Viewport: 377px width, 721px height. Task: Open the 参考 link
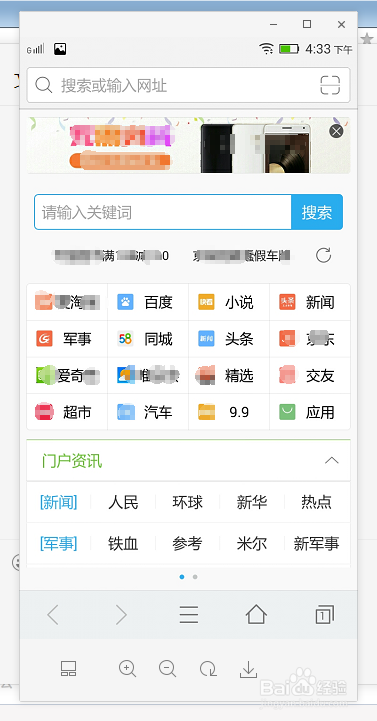[188, 544]
